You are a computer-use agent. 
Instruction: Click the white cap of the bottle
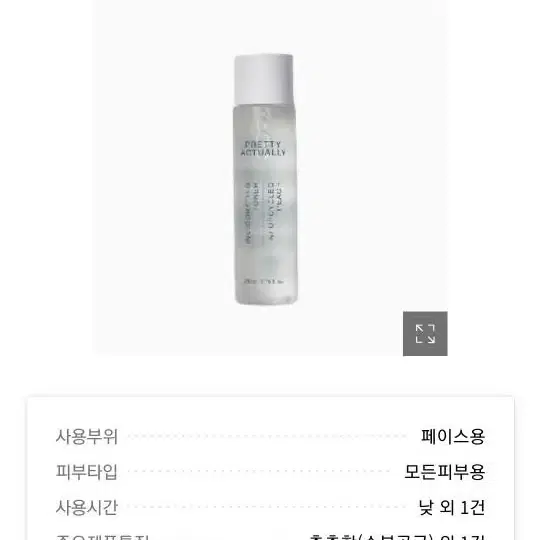(x=264, y=79)
